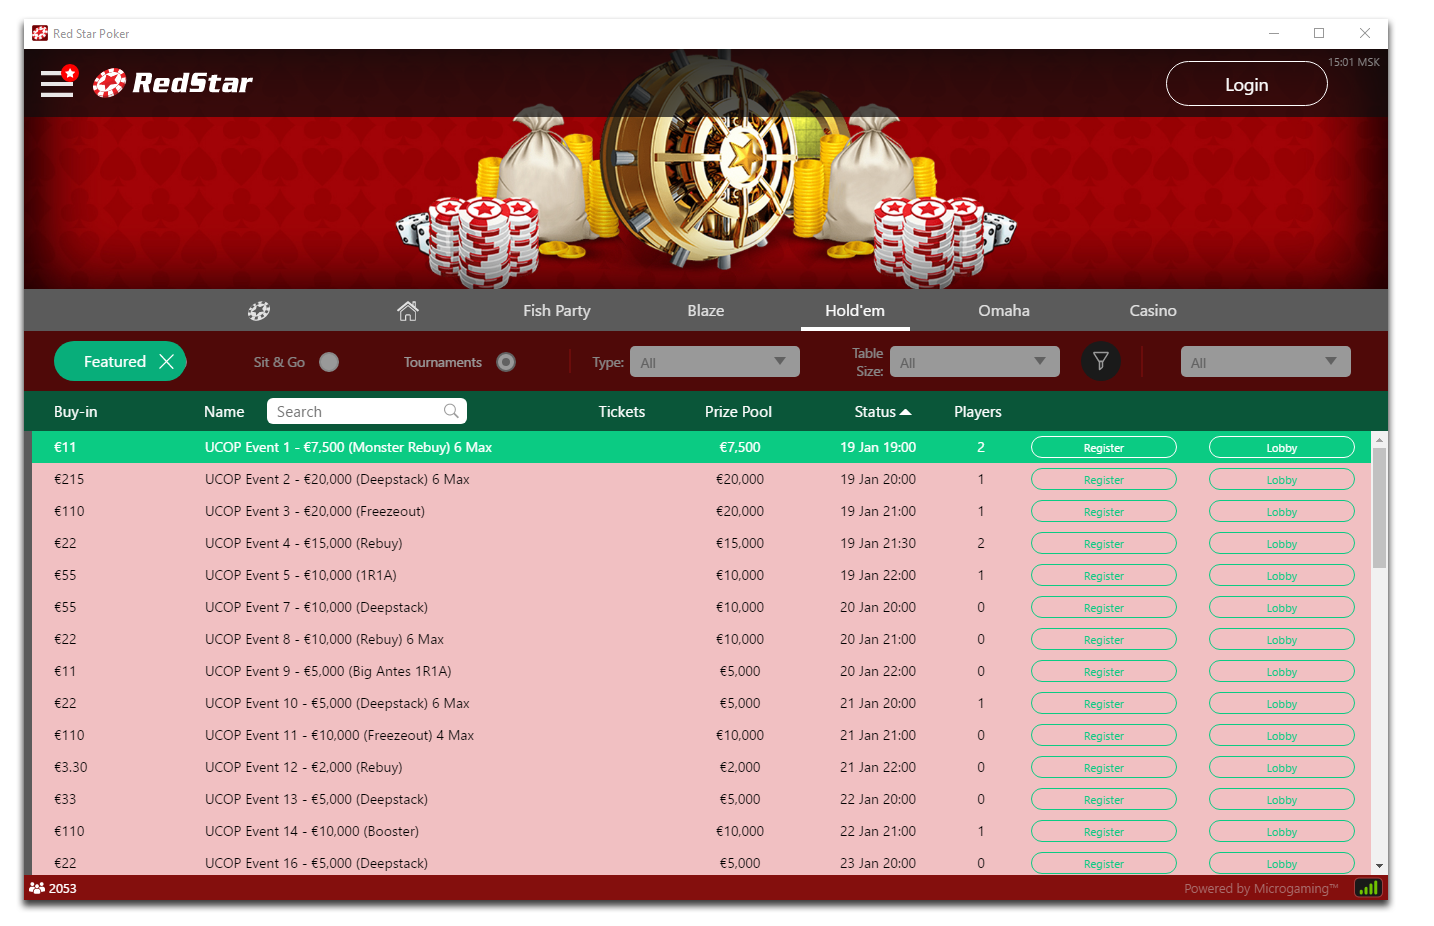
Task: Open the rightmost All dropdown
Action: tap(1265, 362)
